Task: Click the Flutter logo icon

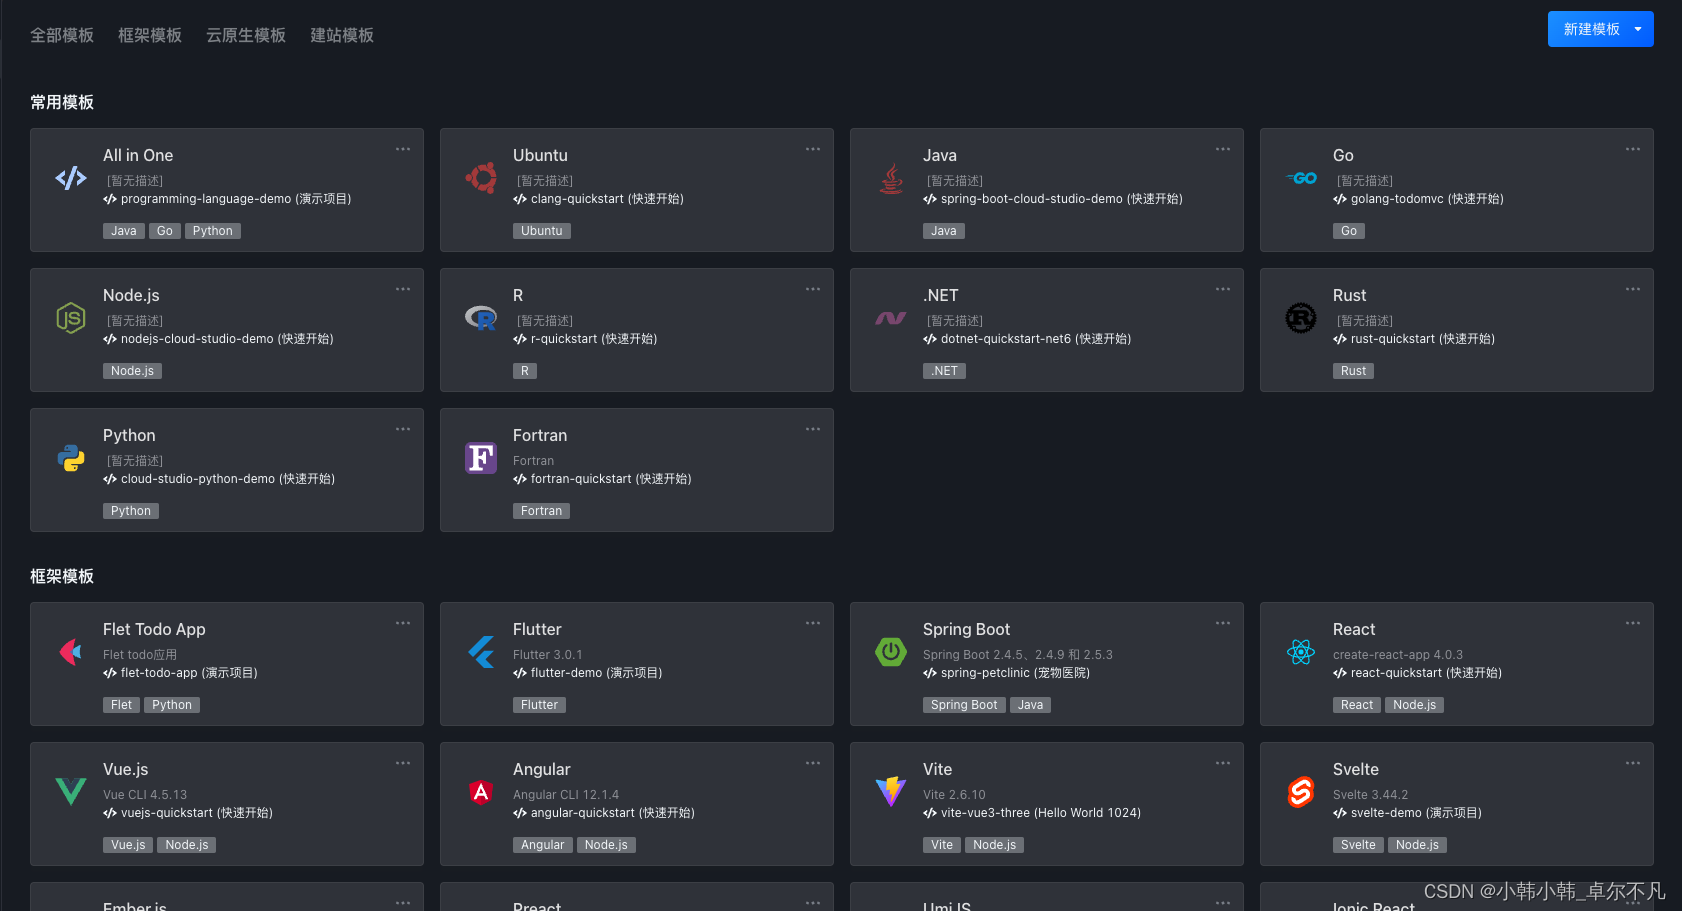Action: pos(481,652)
